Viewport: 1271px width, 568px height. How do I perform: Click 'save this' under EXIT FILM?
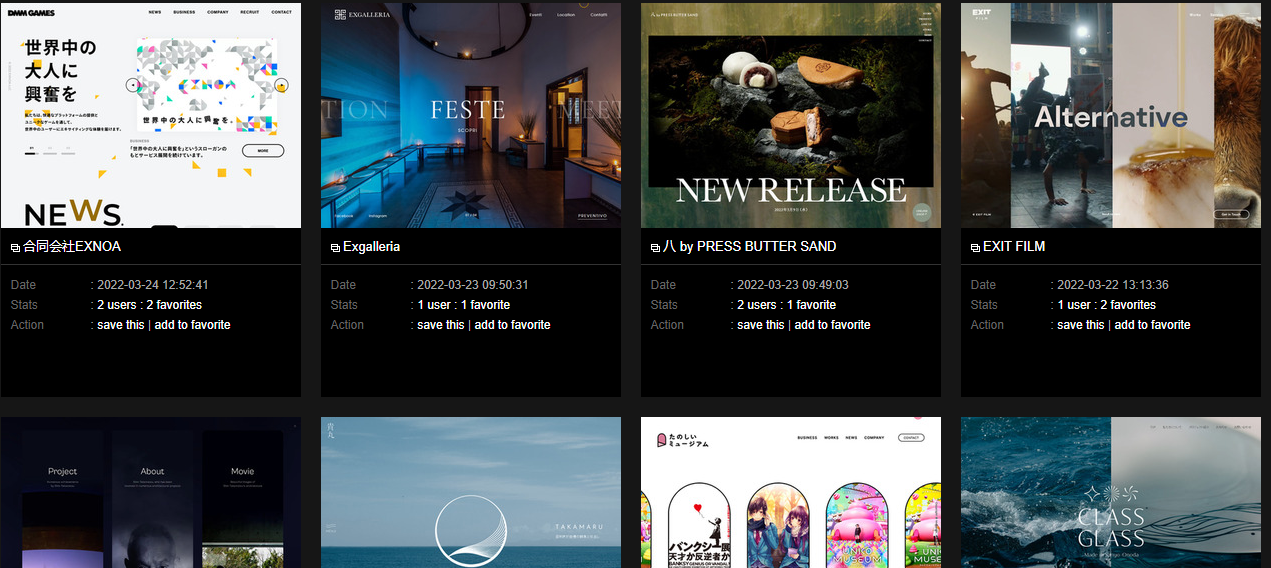pos(1081,325)
